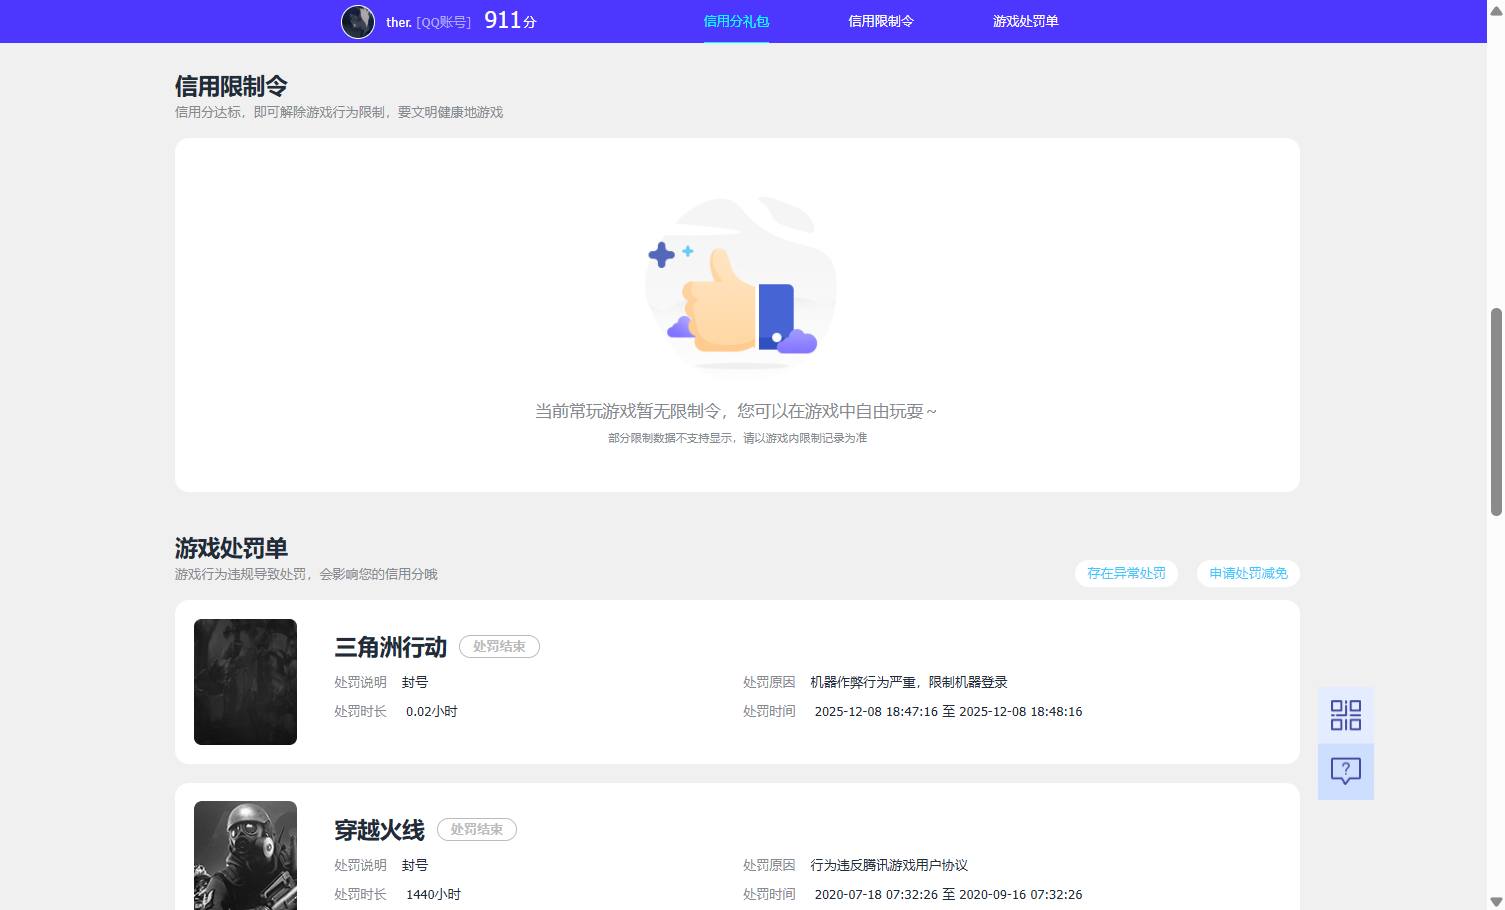1505x910 pixels.
Task: Click the scrollbar down arrow
Action: click(1496, 902)
